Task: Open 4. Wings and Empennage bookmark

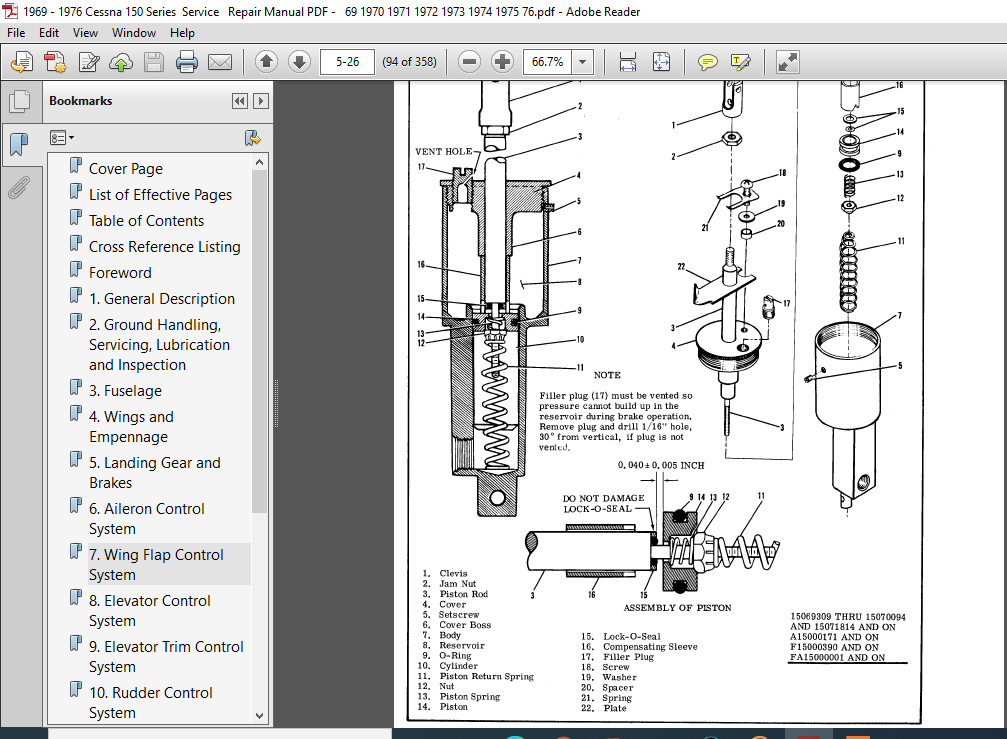Action: [x=132, y=427]
